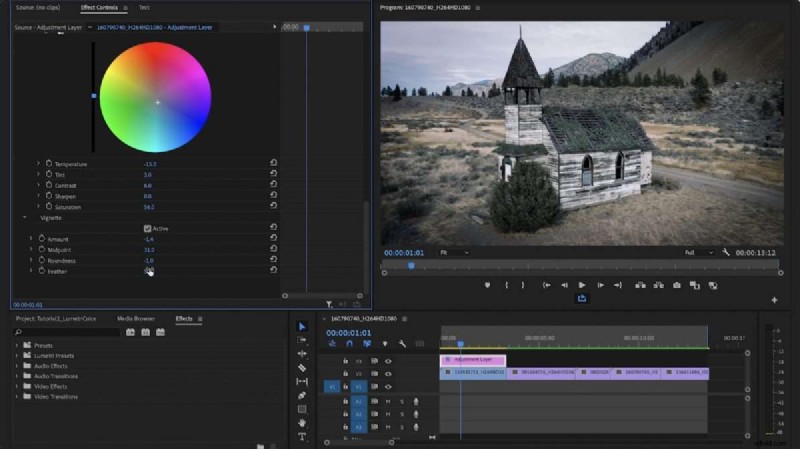The height and width of the screenshot is (449, 800).
Task: Step forward one frame
Action: coord(601,285)
